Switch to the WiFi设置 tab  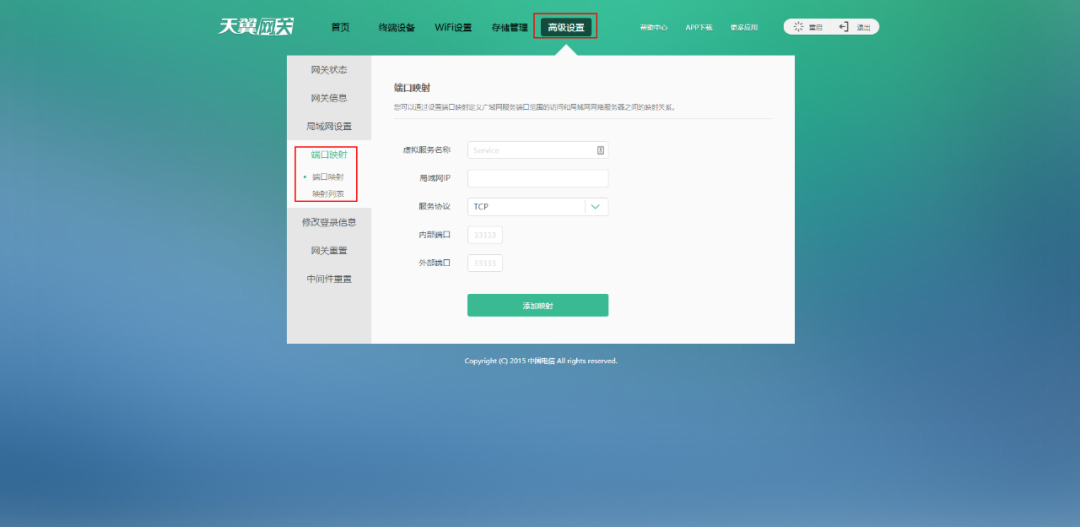(x=453, y=27)
